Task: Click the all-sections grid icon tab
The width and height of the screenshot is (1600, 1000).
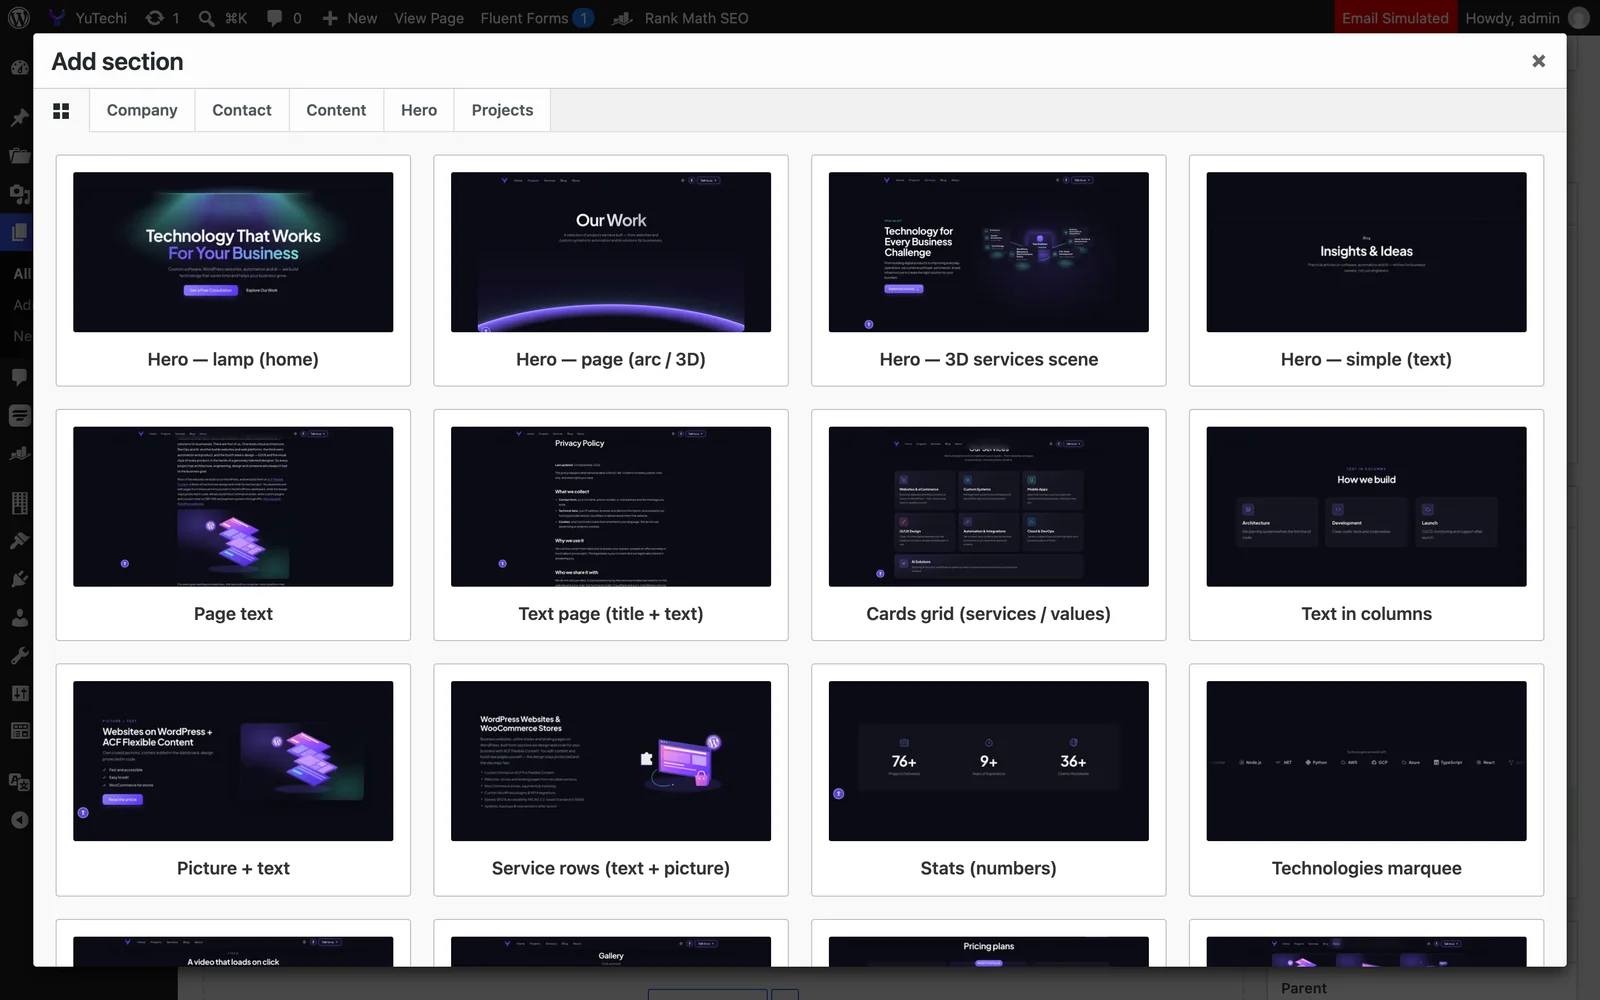Action: click(x=61, y=111)
